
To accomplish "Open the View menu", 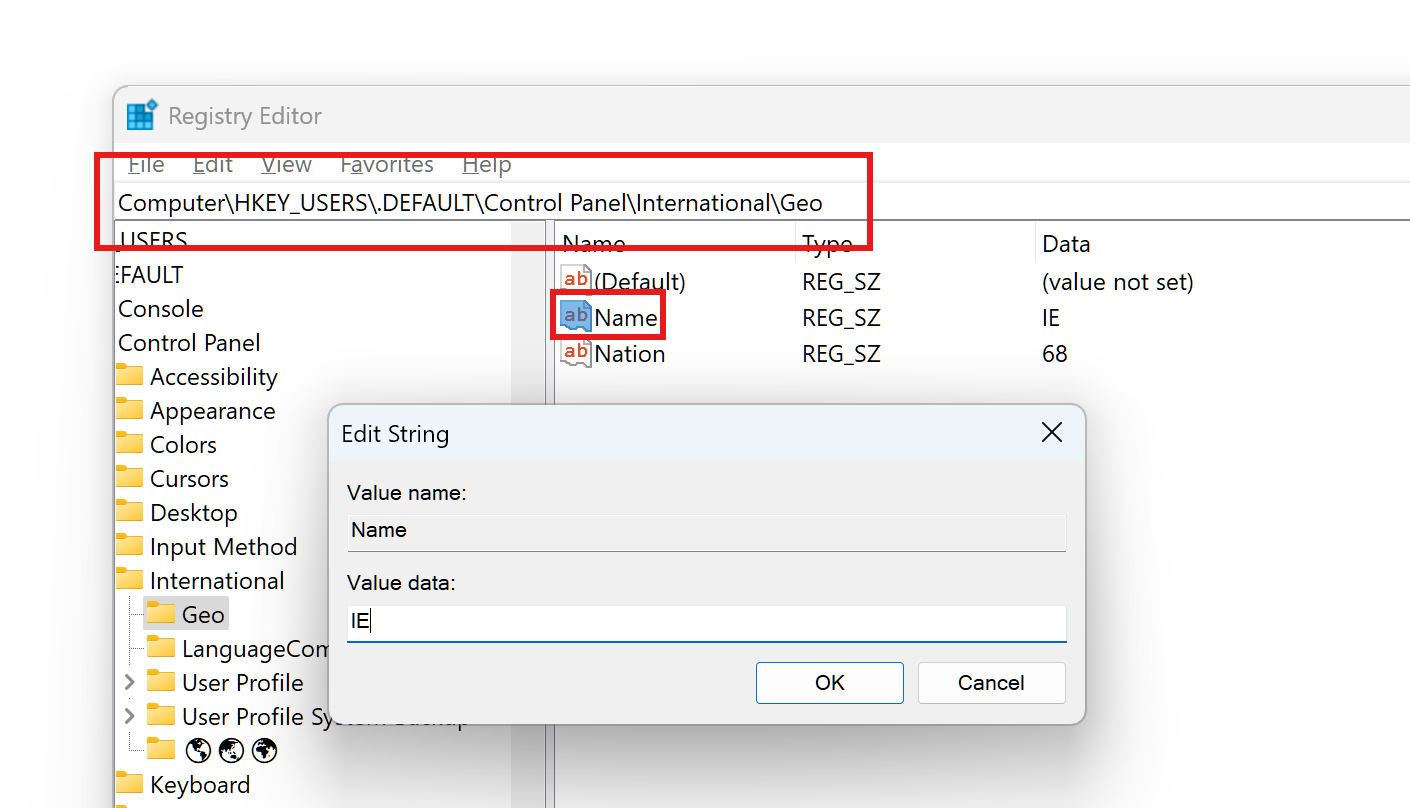I will pyautogui.click(x=286, y=165).
